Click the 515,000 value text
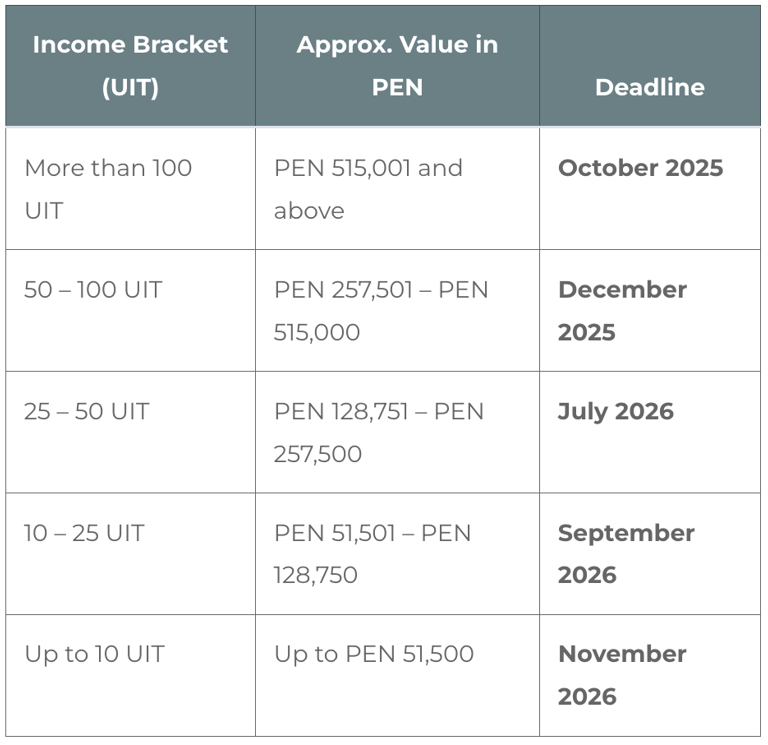The image size is (768, 745). tap(317, 332)
